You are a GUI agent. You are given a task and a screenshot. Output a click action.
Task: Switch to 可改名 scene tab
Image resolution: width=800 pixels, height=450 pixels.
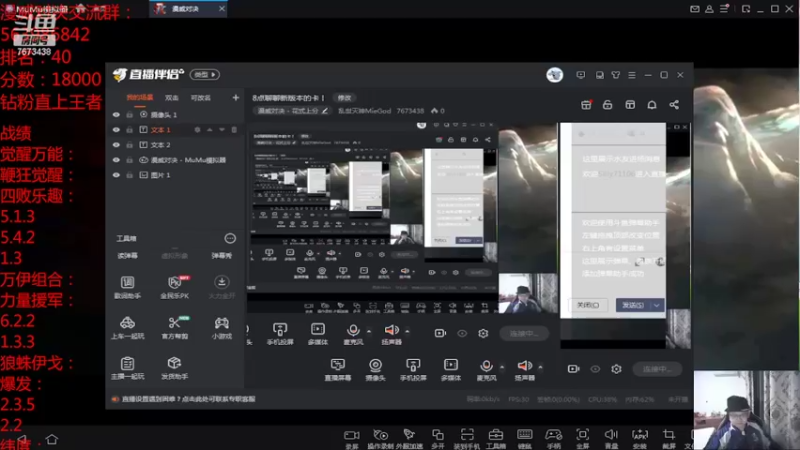pos(201,97)
